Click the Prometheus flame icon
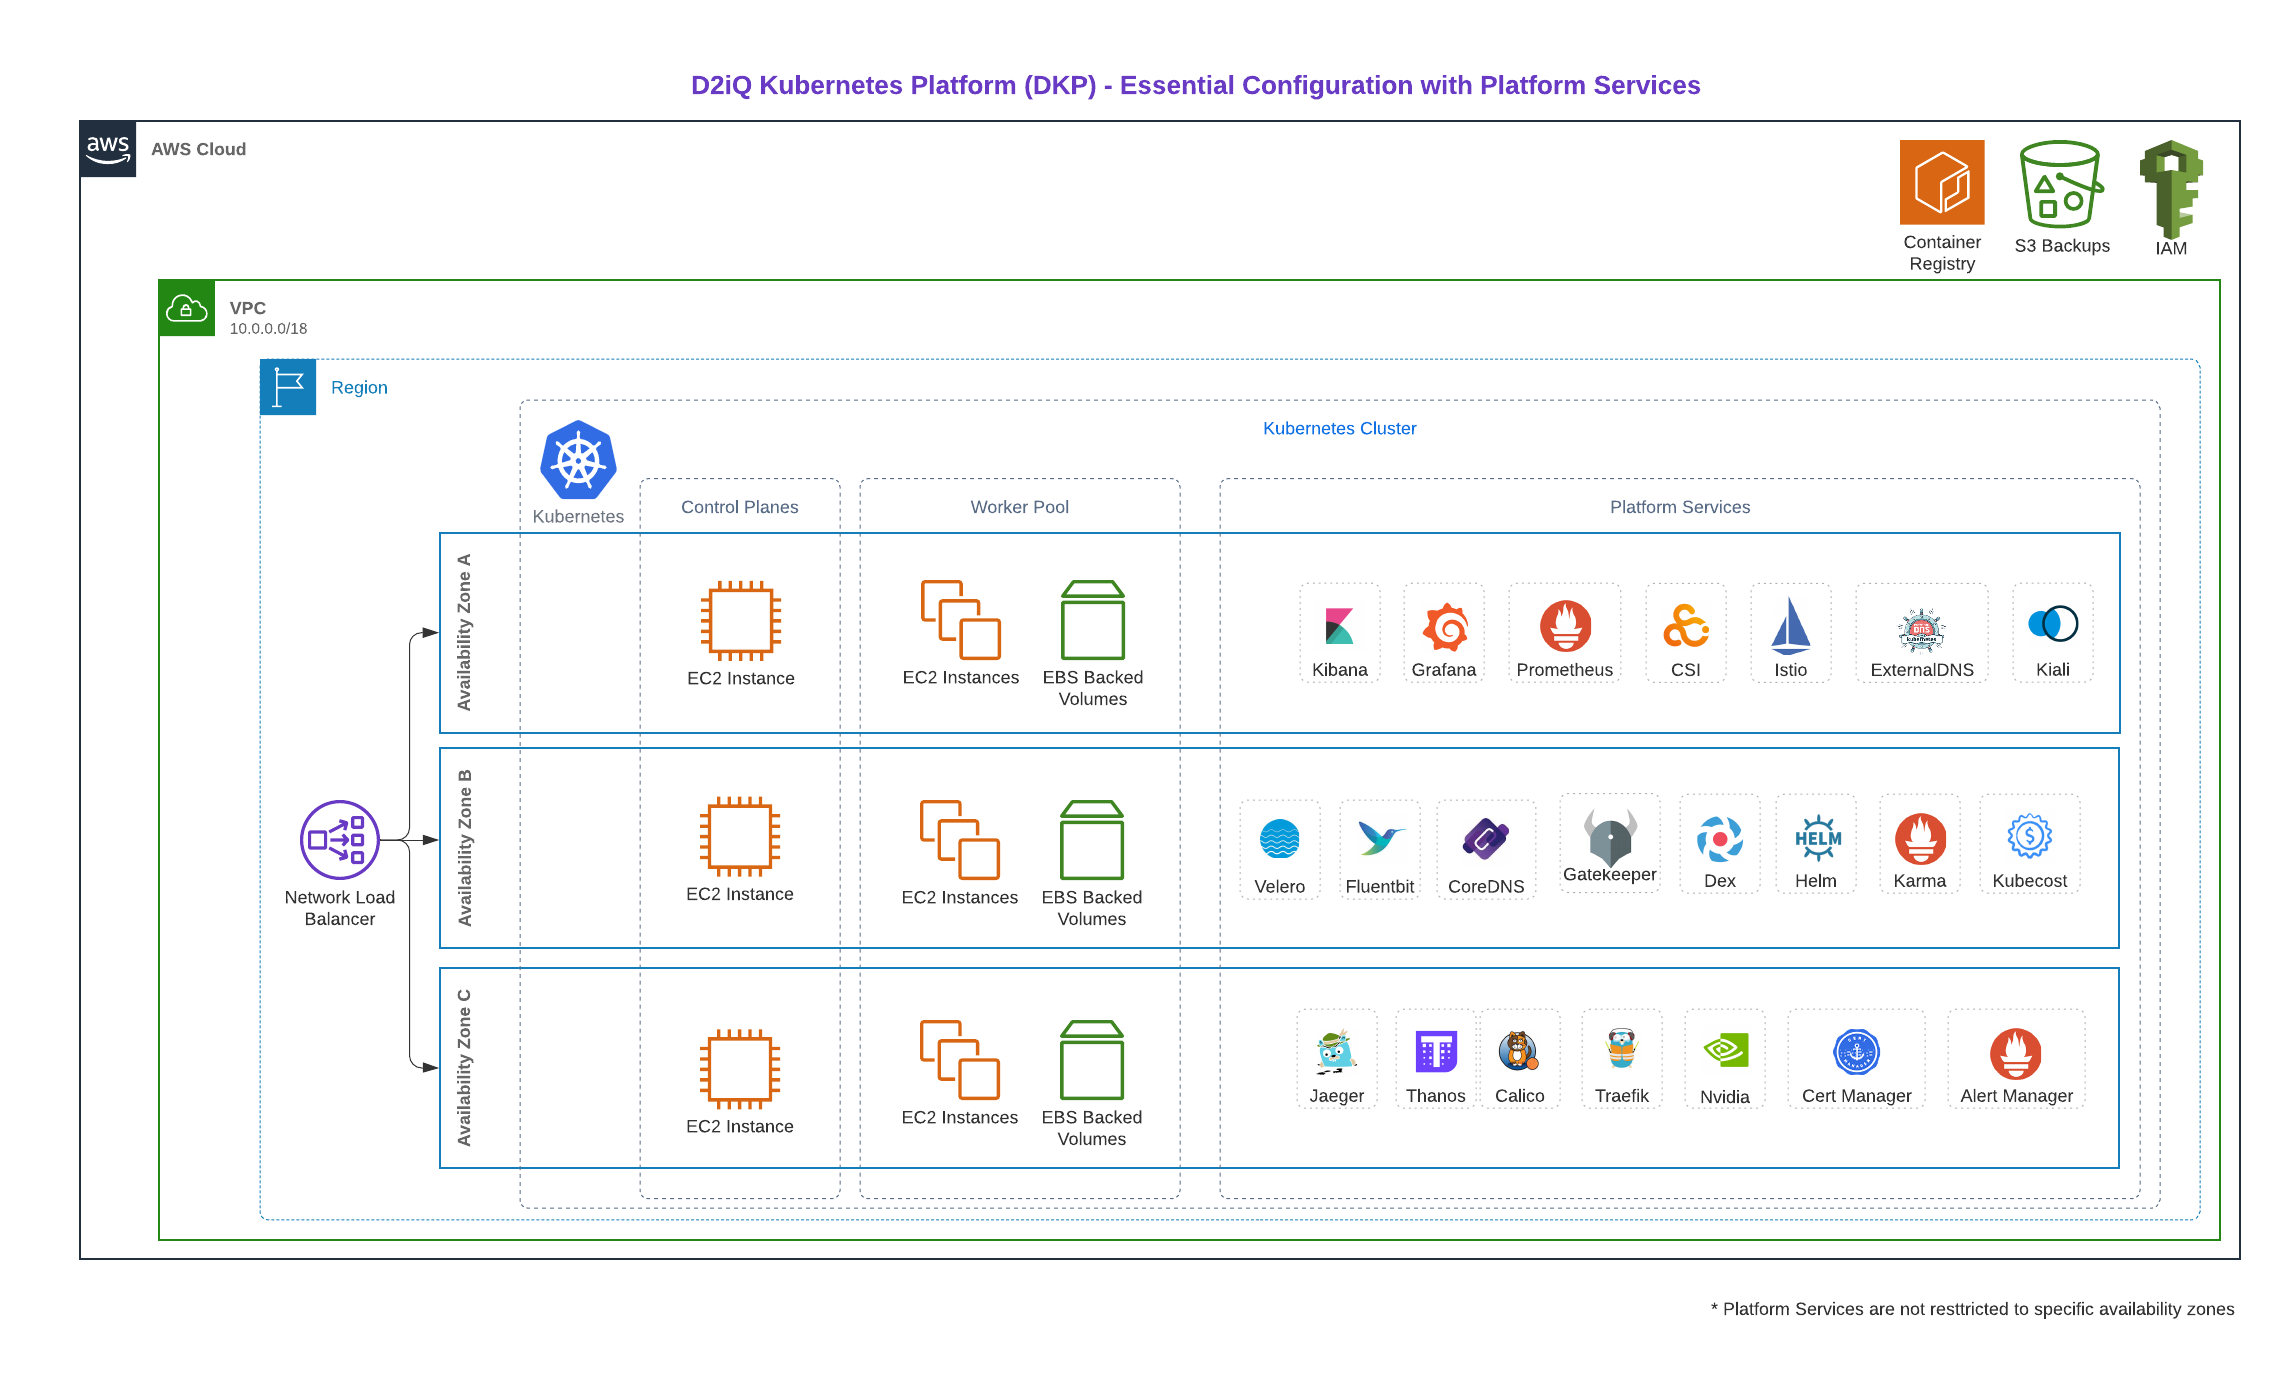Image resolution: width=2280 pixels, height=1380 pixels. (x=1565, y=626)
